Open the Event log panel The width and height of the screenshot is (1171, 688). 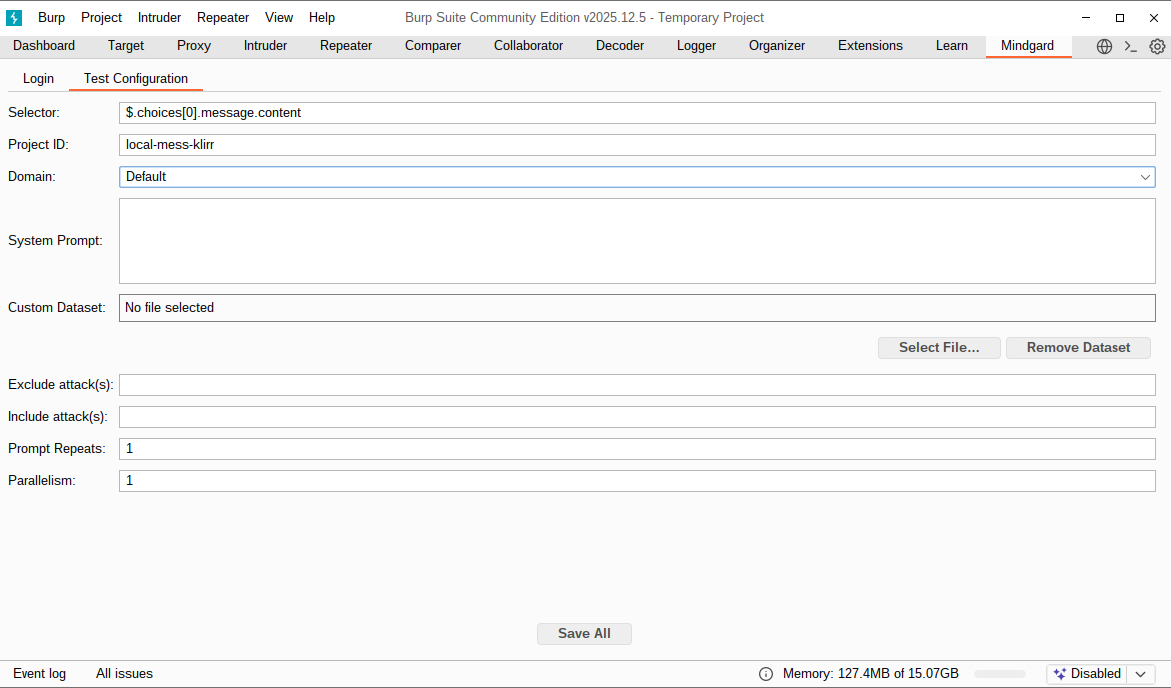(39, 674)
